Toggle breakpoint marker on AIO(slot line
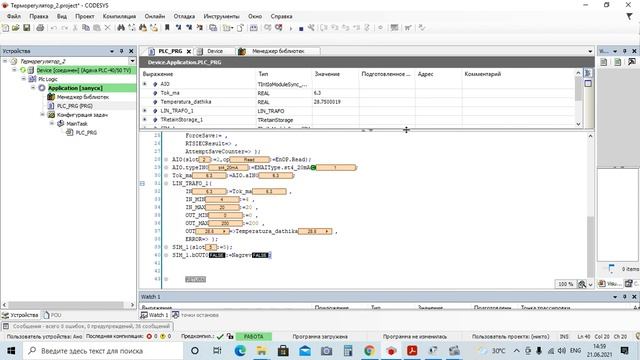640x360 pixels. click(x=166, y=160)
